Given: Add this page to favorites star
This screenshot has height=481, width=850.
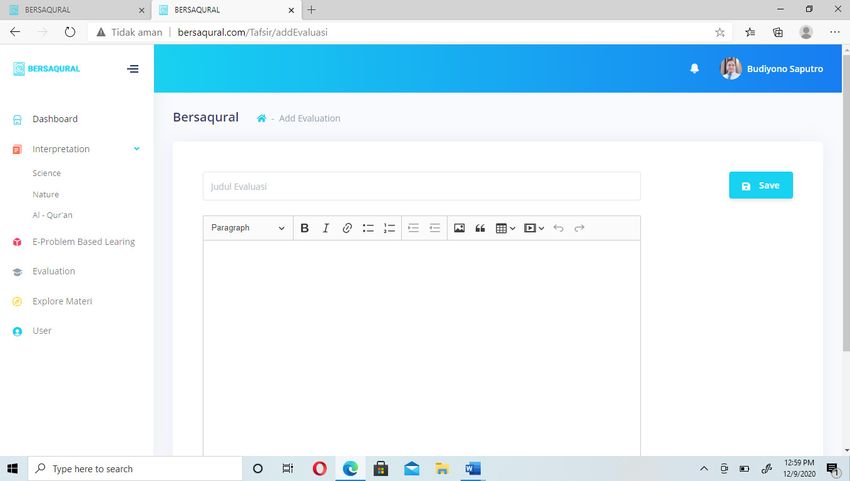Looking at the screenshot, I should [720, 33].
